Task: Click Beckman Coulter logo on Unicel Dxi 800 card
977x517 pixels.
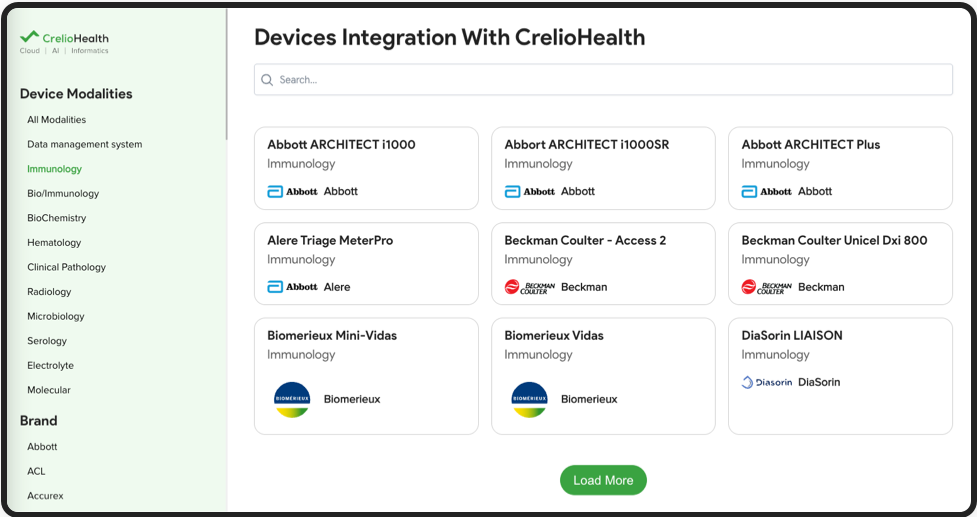Action: pos(766,287)
